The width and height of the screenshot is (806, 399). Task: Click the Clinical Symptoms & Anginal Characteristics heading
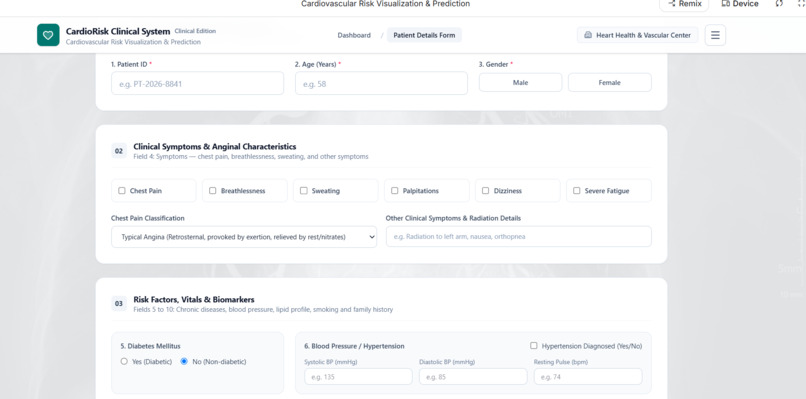[215, 147]
